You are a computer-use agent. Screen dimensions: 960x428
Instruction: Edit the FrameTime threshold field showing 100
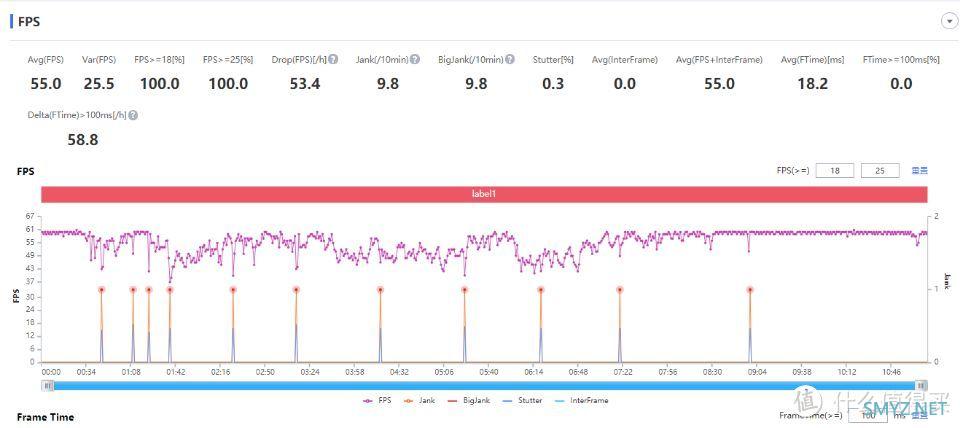(x=868, y=416)
